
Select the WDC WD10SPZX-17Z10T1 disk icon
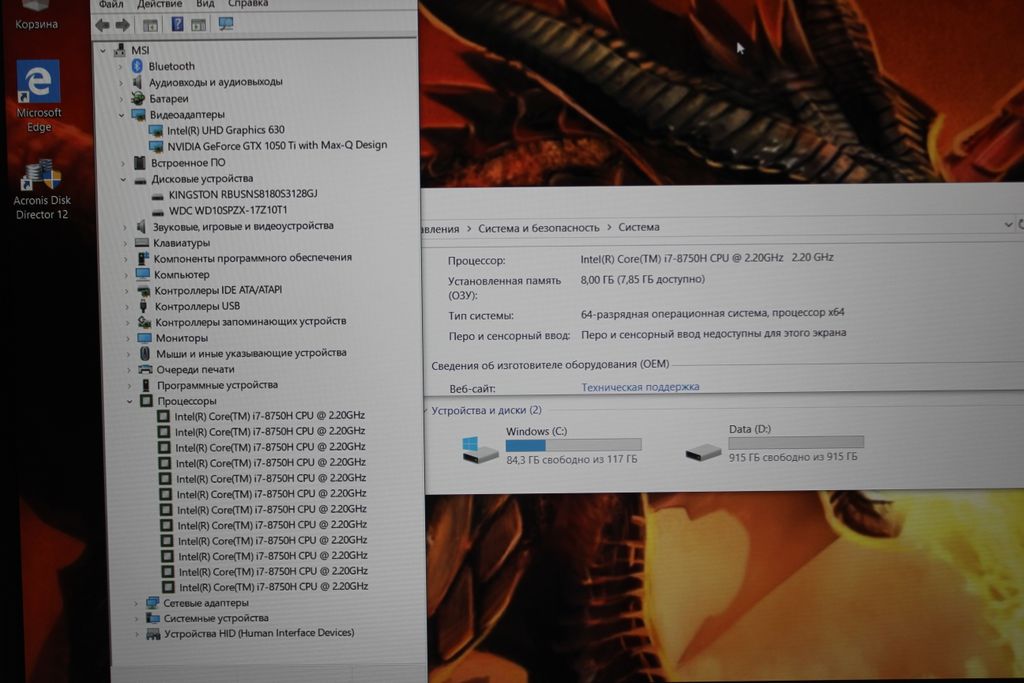[x=158, y=211]
